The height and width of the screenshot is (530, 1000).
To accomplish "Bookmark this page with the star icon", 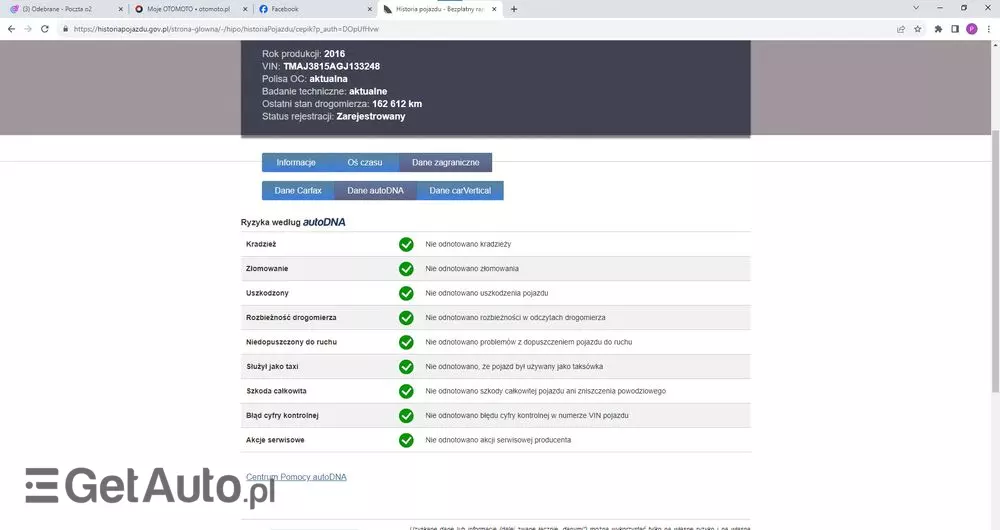I will tap(917, 29).
